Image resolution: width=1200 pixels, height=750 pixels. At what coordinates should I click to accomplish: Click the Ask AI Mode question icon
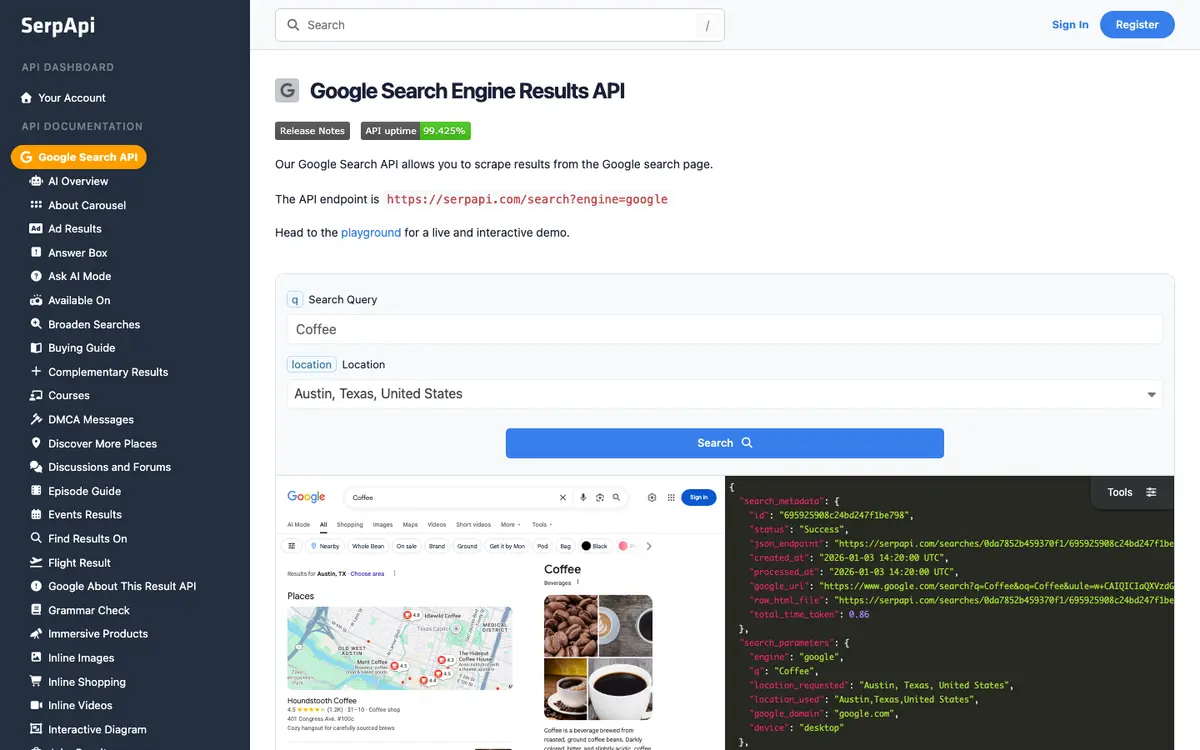pos(36,276)
